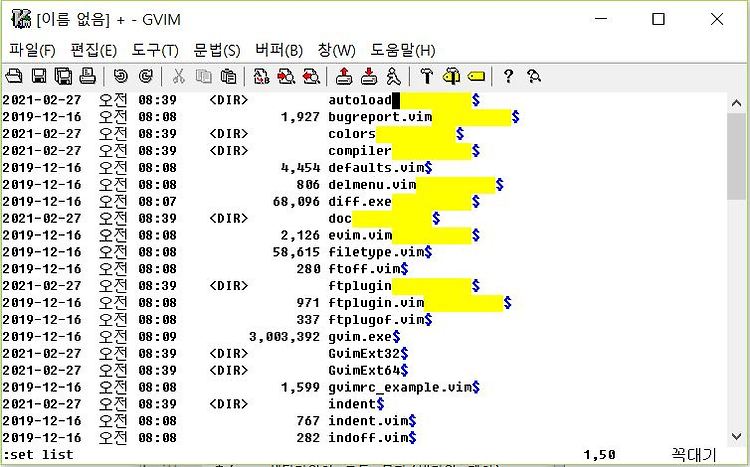Click on 'GvimExt32' directory name
This screenshot has width=750, height=467.
pyautogui.click(x=364, y=353)
